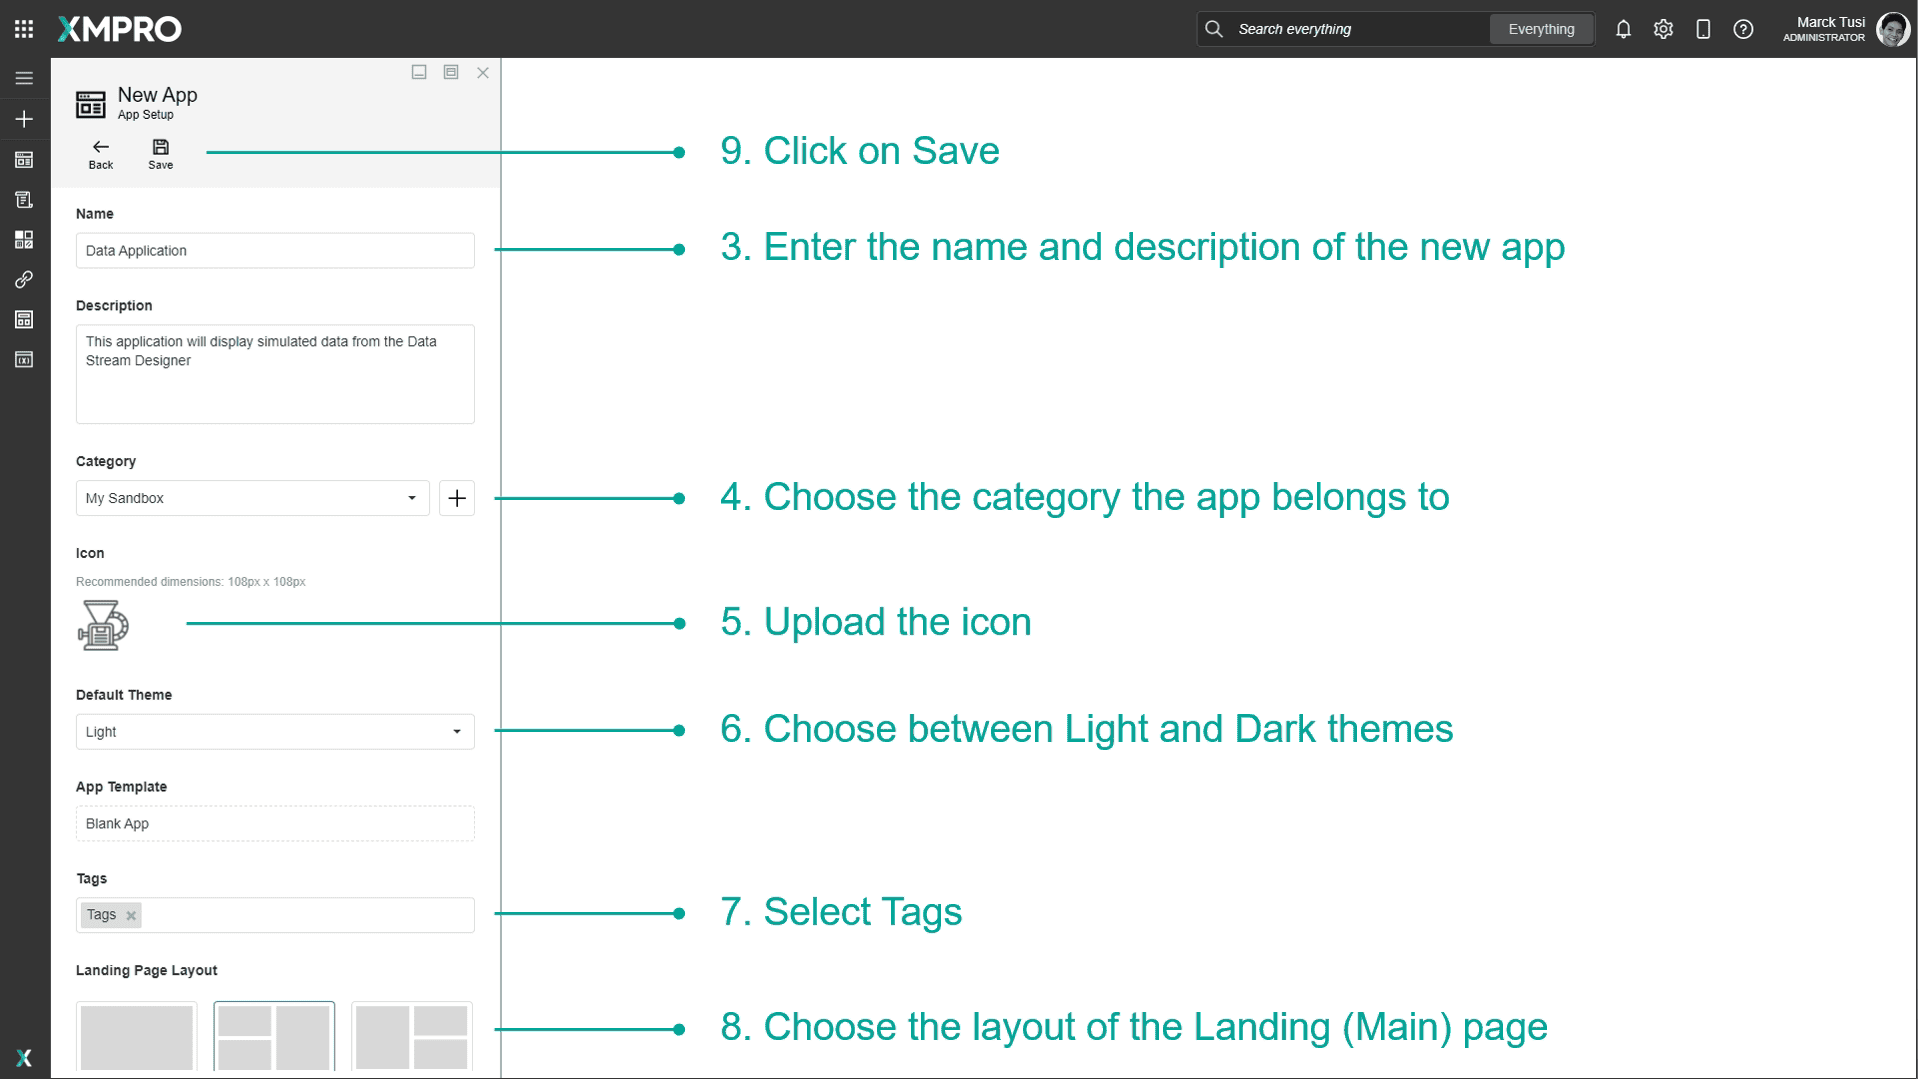The height and width of the screenshot is (1079, 1918).
Task: Click the plus icon beside the Category dropdown
Action: click(457, 498)
